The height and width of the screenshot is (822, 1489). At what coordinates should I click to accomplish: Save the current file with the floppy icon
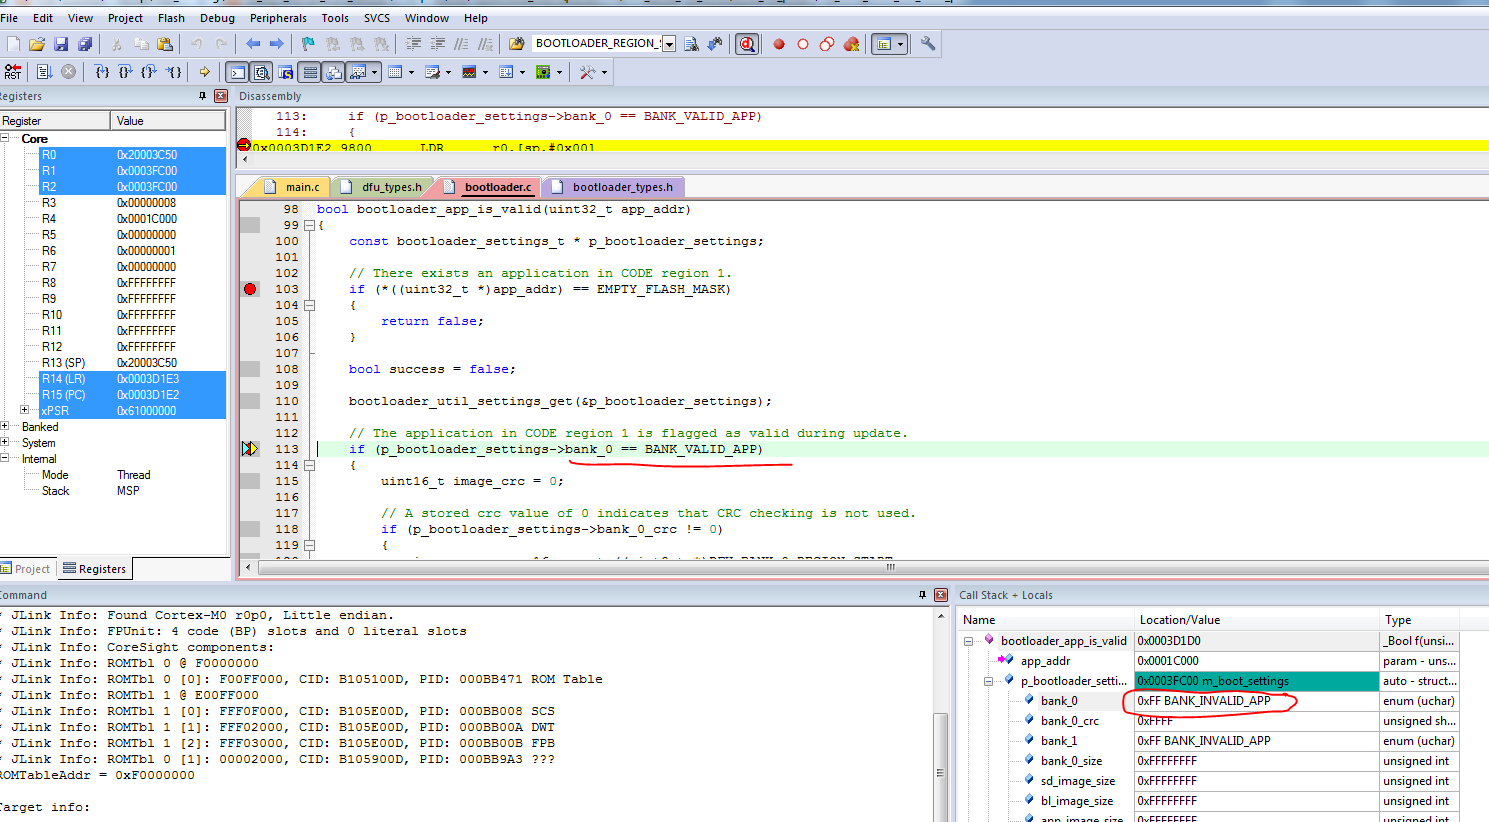coord(61,44)
